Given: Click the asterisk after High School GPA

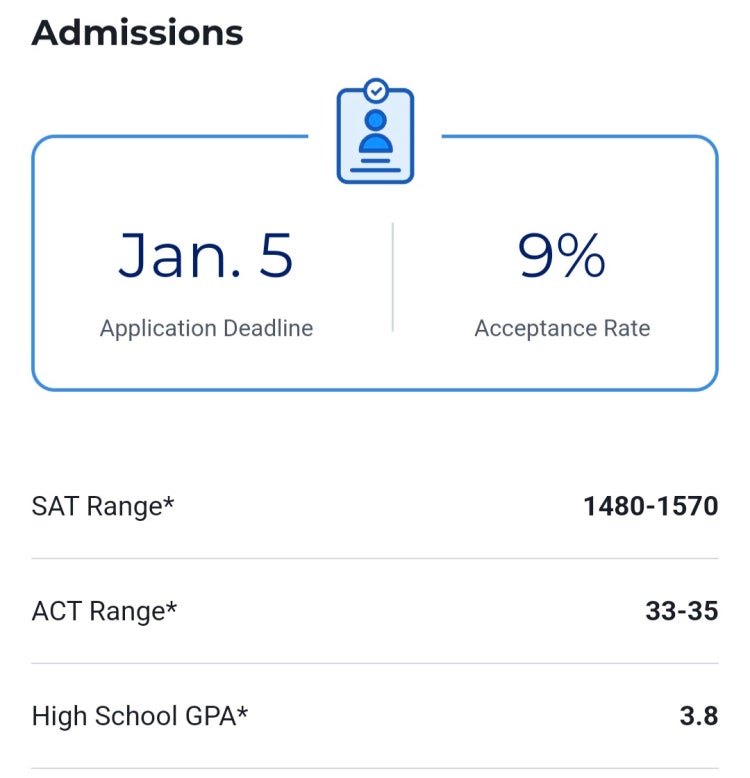Looking at the screenshot, I should 242,712.
